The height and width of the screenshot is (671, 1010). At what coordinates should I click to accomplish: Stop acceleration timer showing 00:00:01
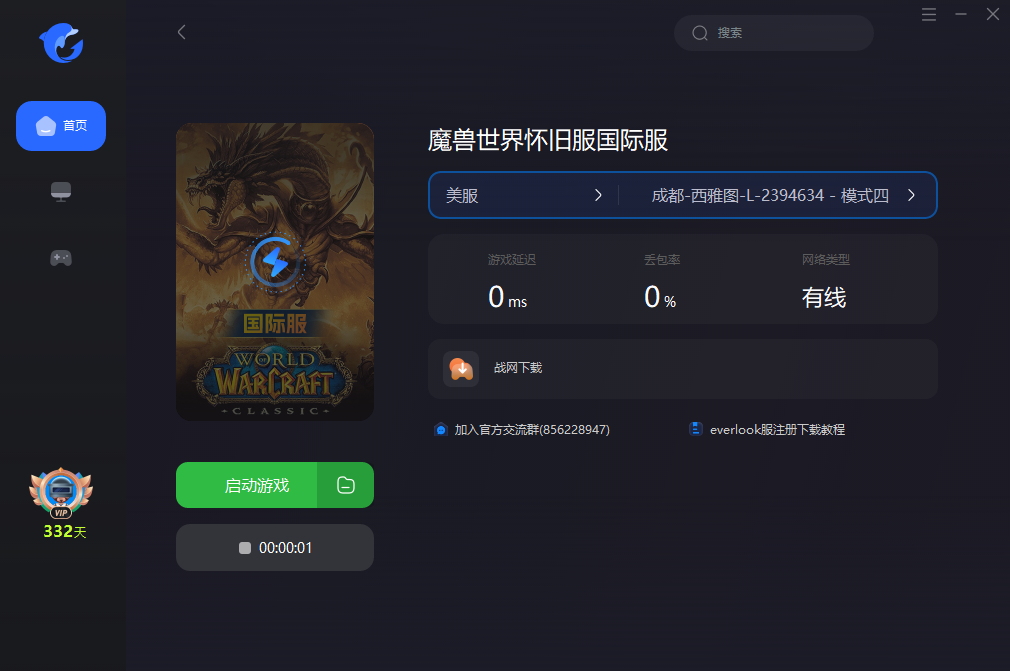275,547
